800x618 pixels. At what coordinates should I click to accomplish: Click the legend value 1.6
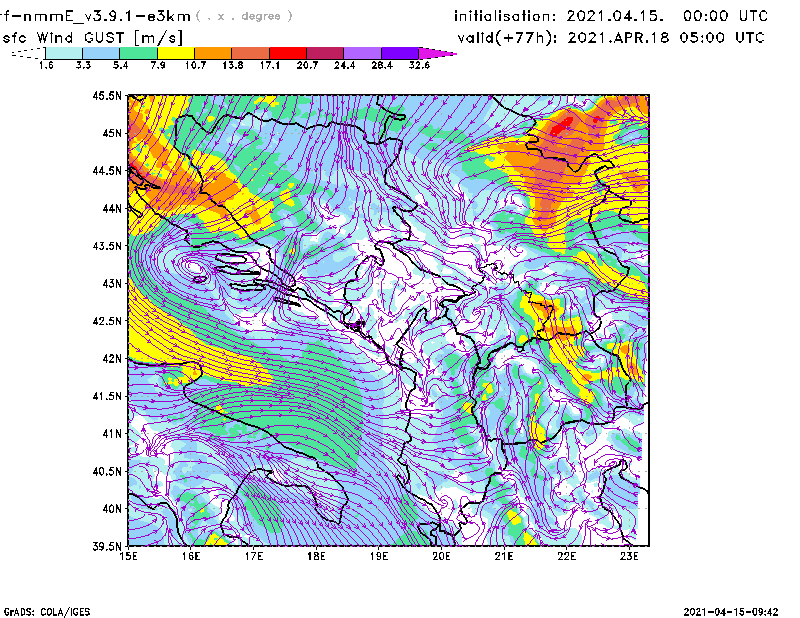pyautogui.click(x=46, y=65)
